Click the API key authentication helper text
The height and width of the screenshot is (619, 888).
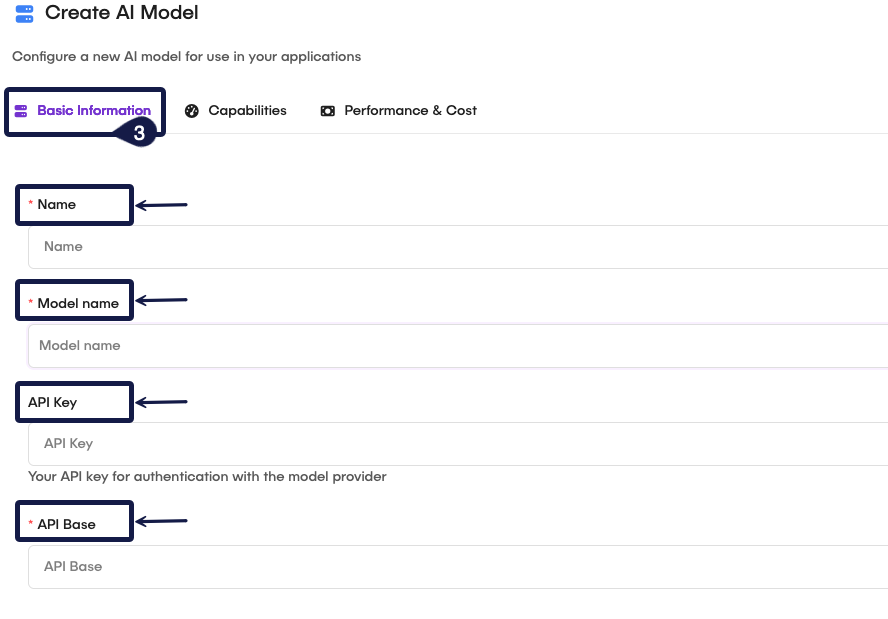(207, 476)
